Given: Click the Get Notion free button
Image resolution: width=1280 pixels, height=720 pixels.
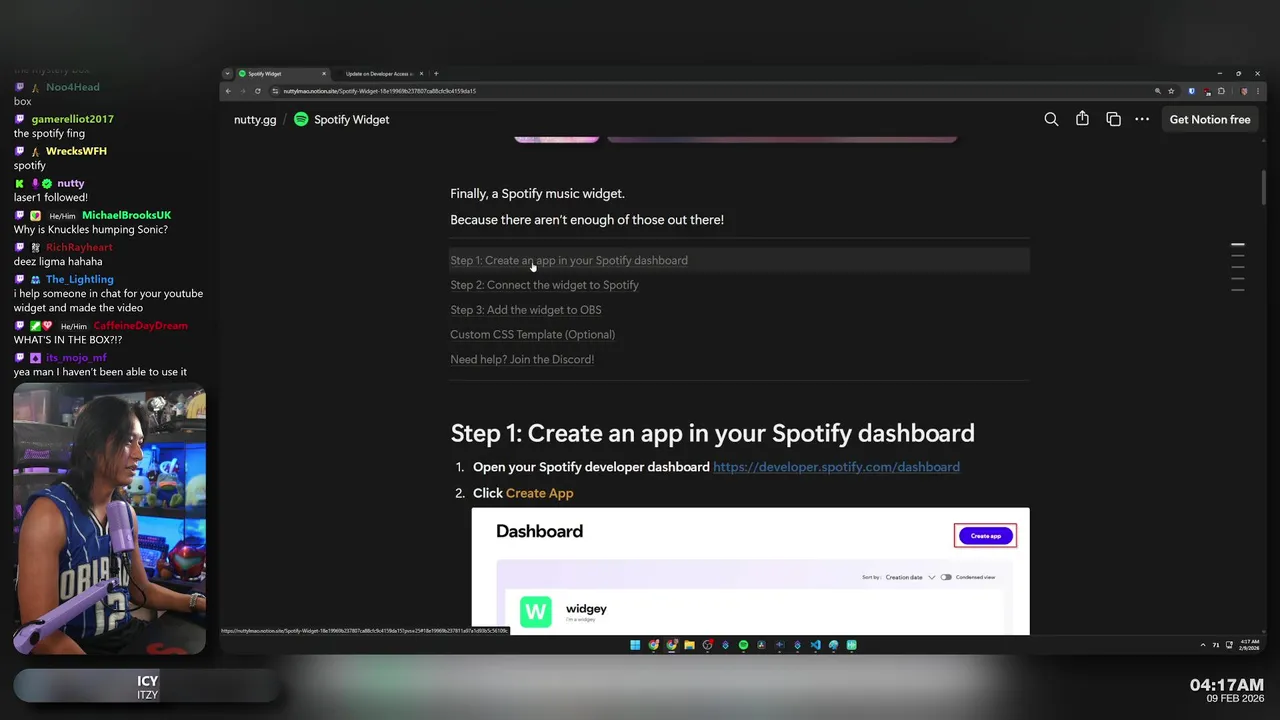Looking at the screenshot, I should (x=1210, y=119).
